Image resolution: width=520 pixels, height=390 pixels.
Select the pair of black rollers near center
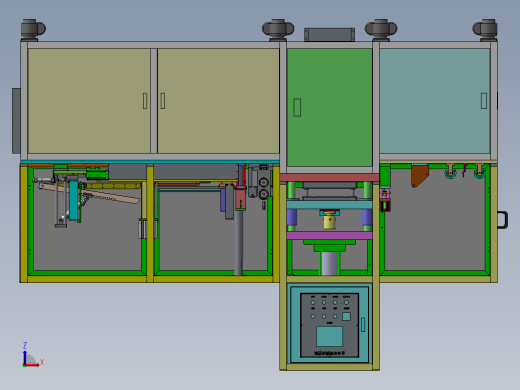click(264, 188)
